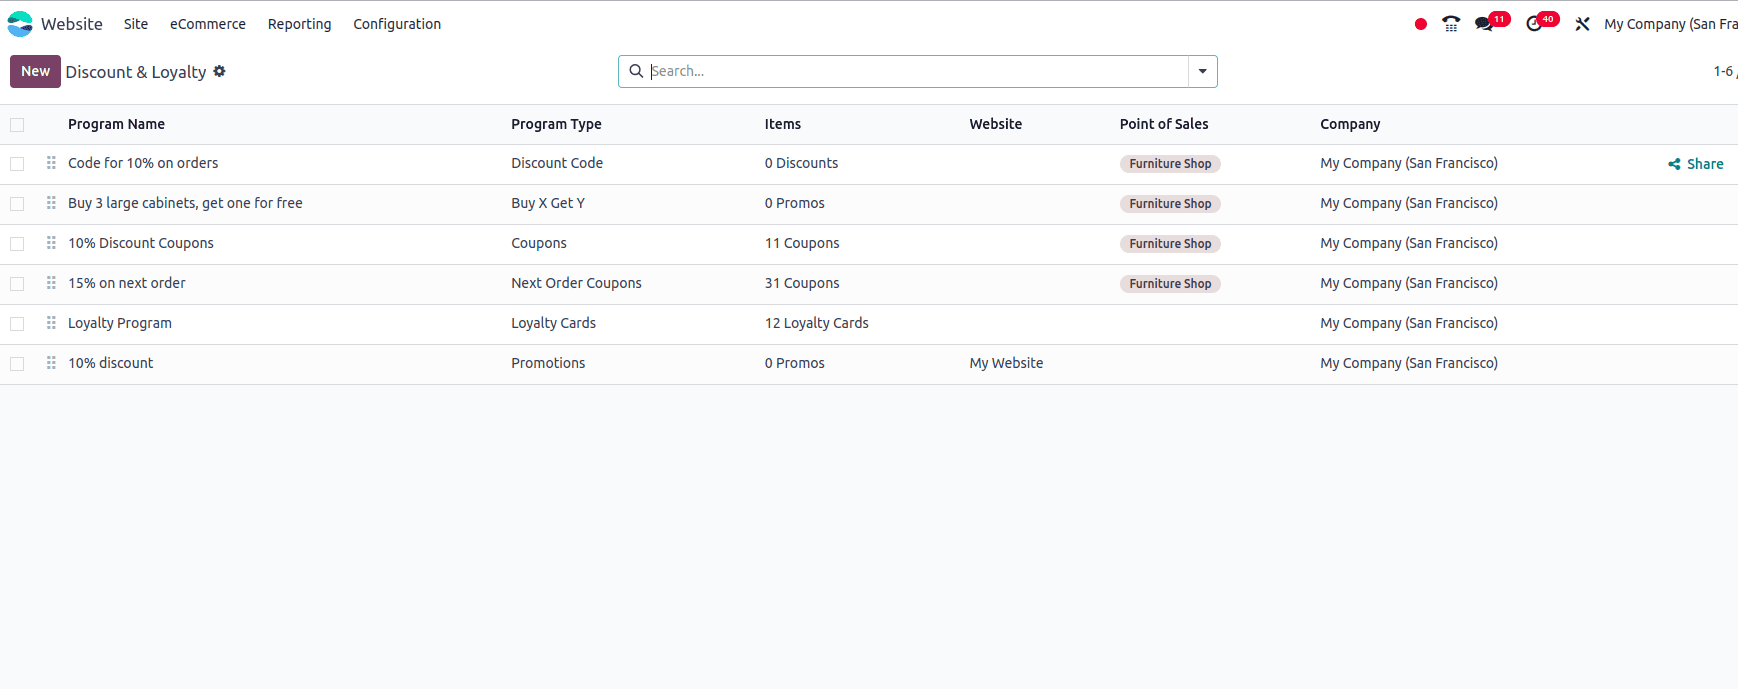Click Furniture Shop tag on Buy X Get Y row
1738x689 pixels.
(1170, 204)
